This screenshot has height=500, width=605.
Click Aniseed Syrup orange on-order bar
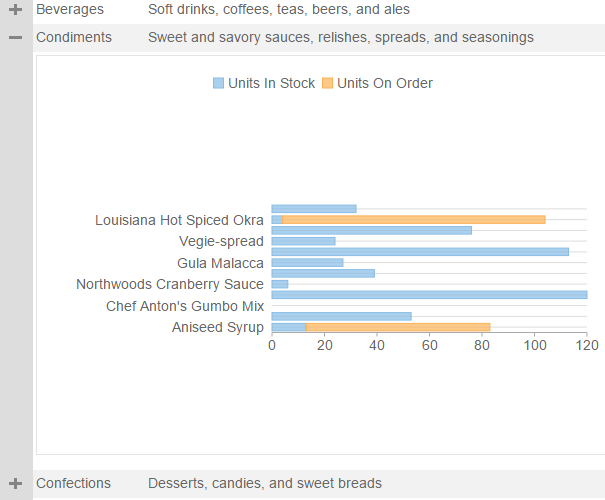[x=398, y=327]
